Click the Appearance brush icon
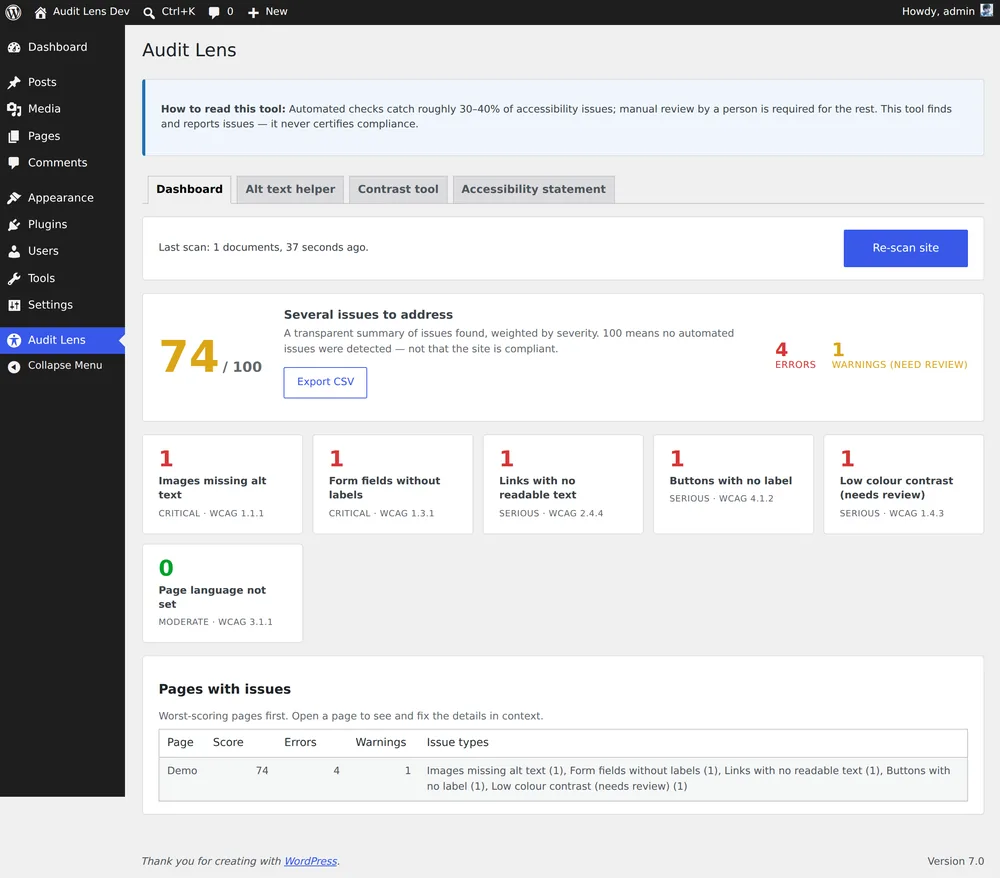The height and width of the screenshot is (878, 1000). click(14, 198)
